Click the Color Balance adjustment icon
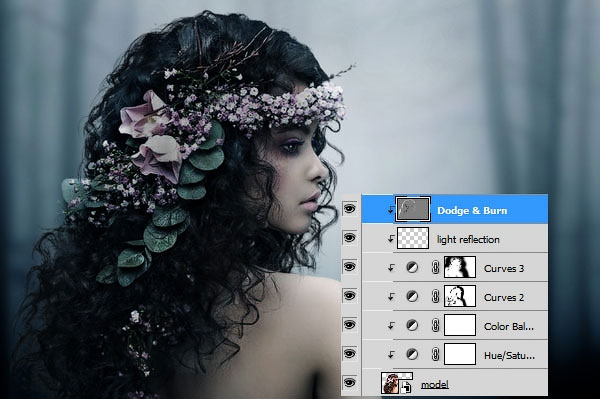This screenshot has height=399, width=600. click(412, 325)
